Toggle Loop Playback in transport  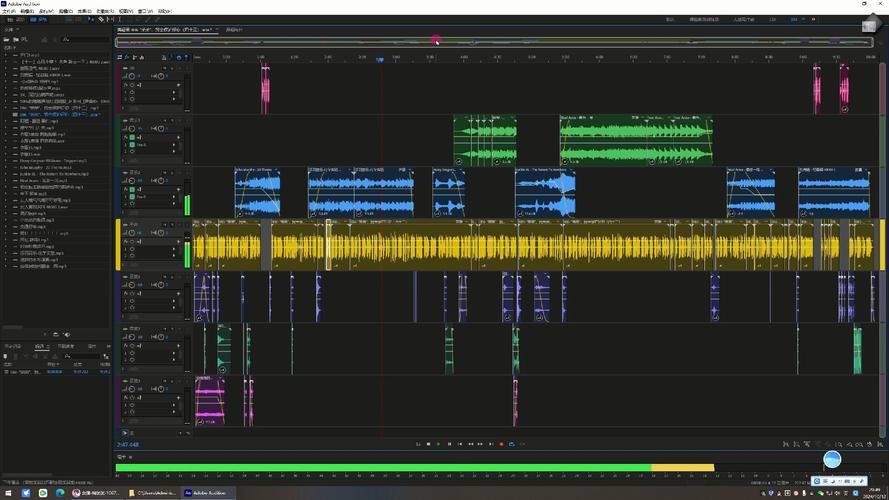[x=511, y=444]
